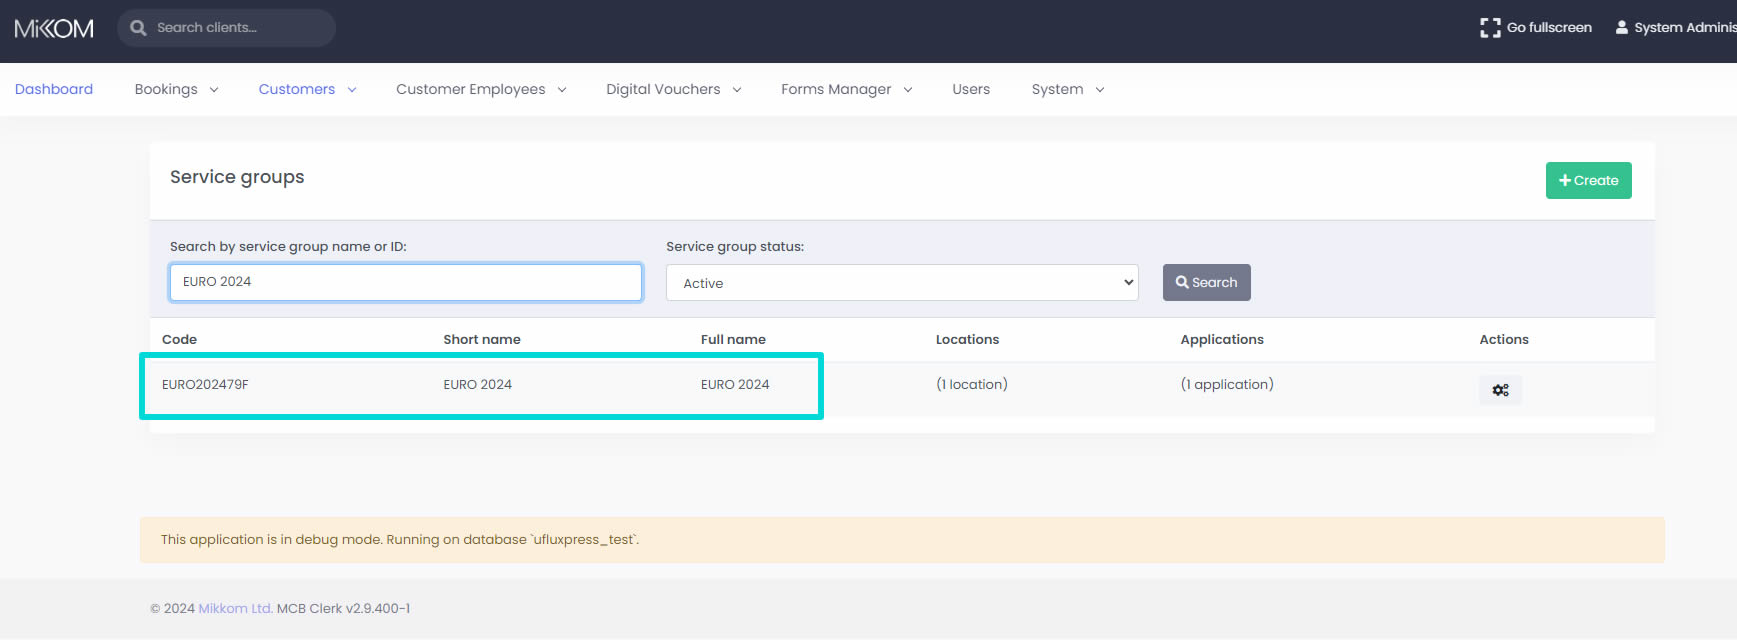Click the Go fullscreen icon

tap(1489, 28)
